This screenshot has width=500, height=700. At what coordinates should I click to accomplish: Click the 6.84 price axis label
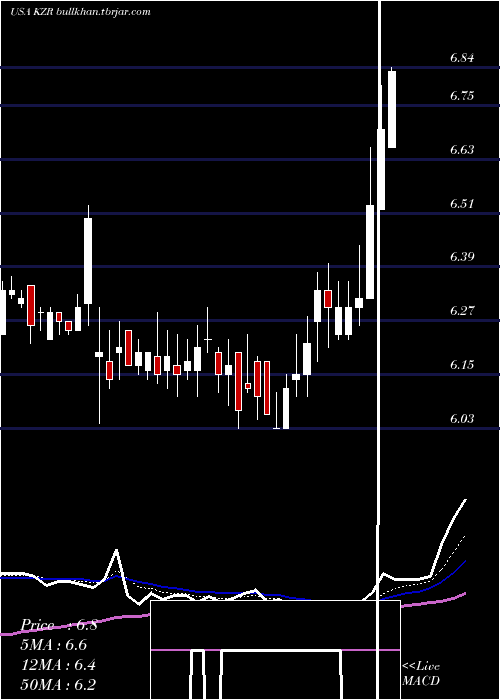tap(462, 58)
